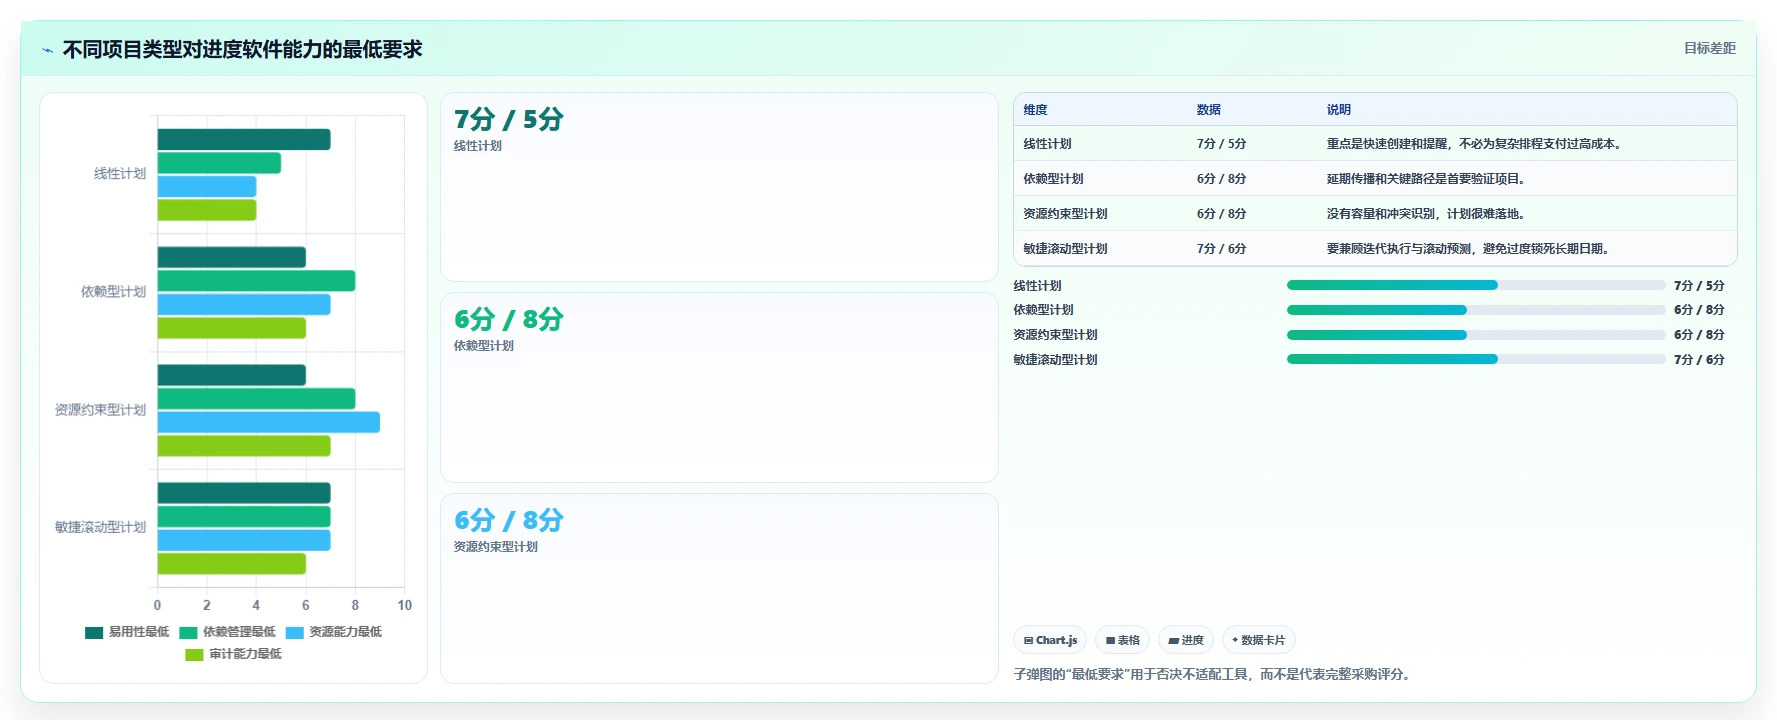Select the 线性计划 cell in the table
The height and width of the screenshot is (720, 1777).
1047,144
